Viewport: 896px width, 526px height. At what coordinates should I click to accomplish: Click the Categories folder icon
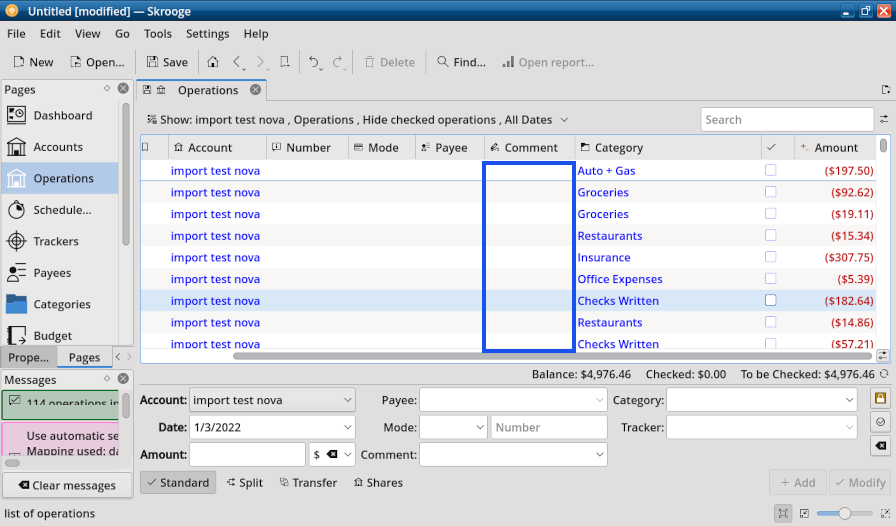click(17, 304)
